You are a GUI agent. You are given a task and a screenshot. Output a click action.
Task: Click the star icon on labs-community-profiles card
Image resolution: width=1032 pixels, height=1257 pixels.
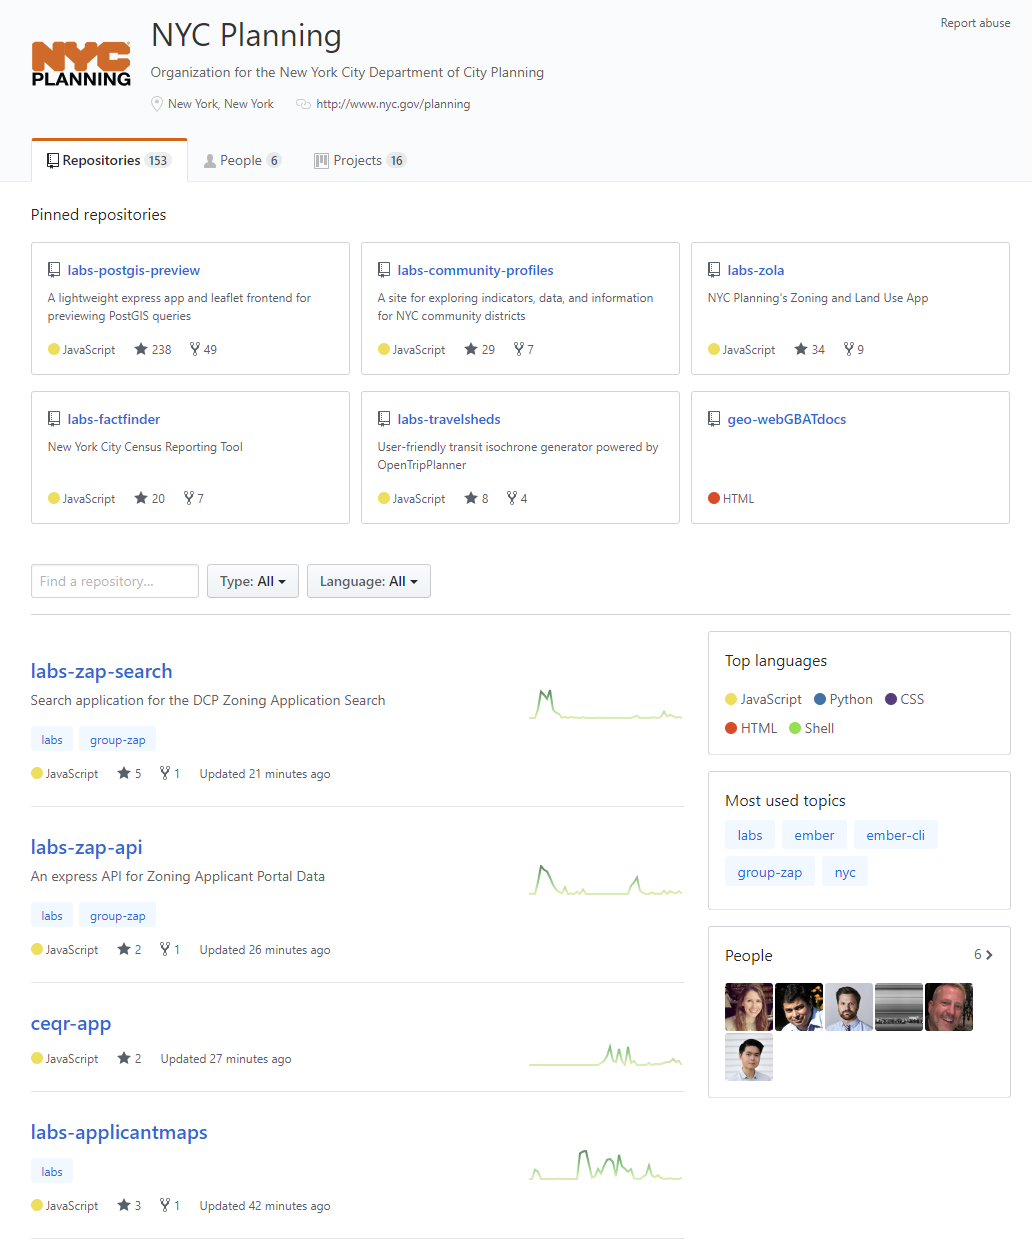471,349
